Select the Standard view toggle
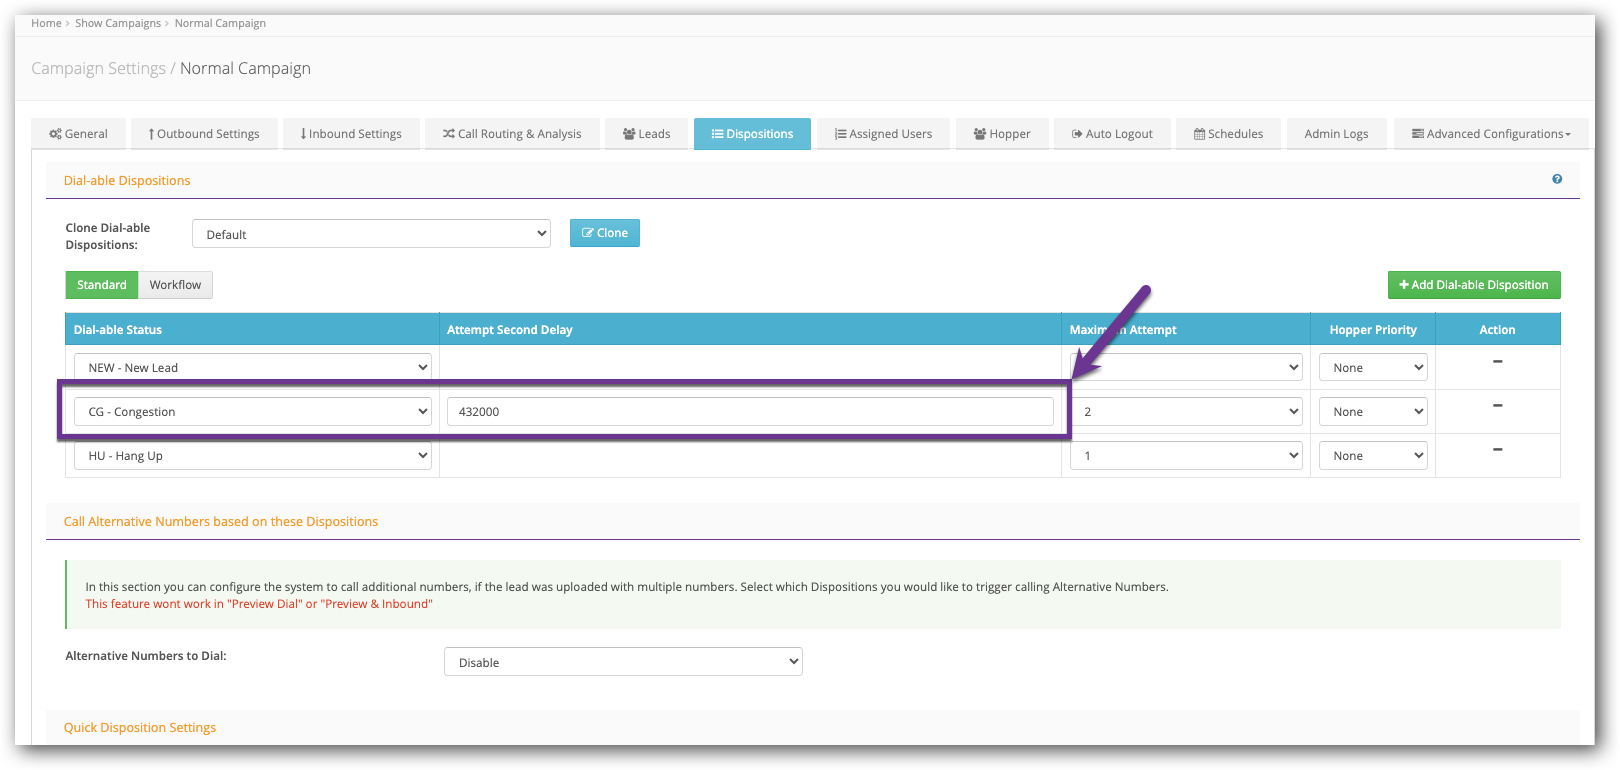 tap(102, 285)
